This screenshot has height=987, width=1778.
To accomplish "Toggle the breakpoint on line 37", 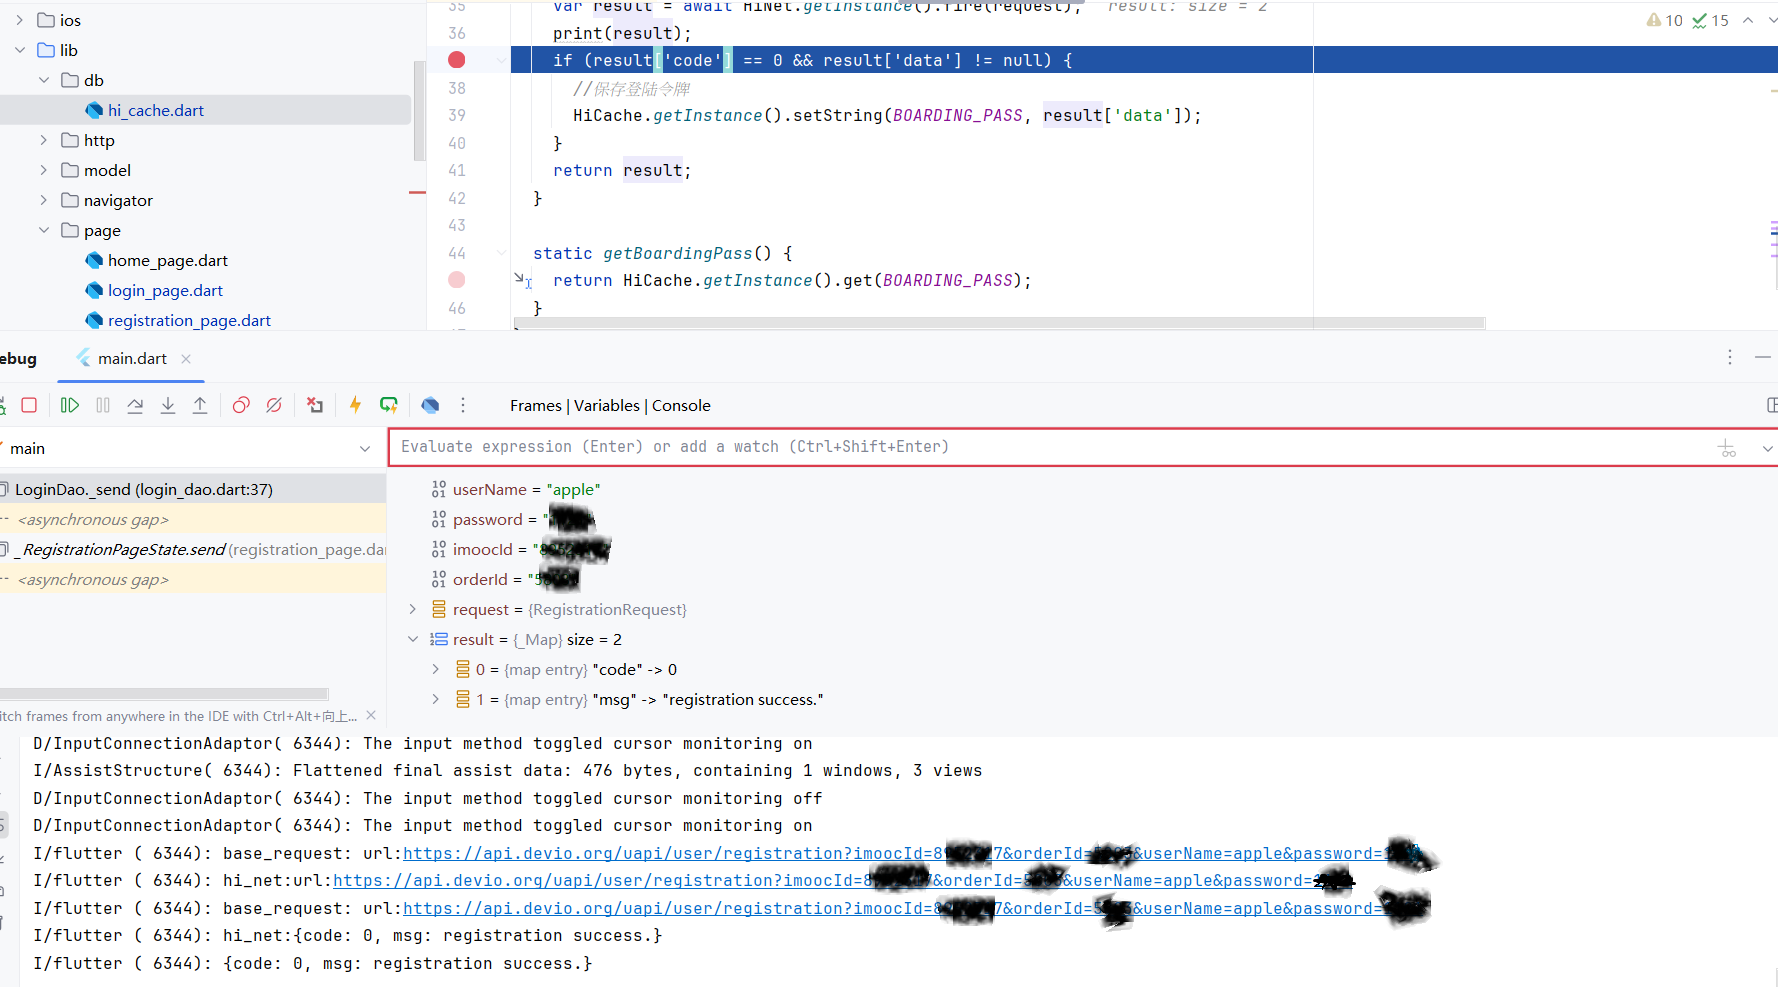I will (x=457, y=60).
